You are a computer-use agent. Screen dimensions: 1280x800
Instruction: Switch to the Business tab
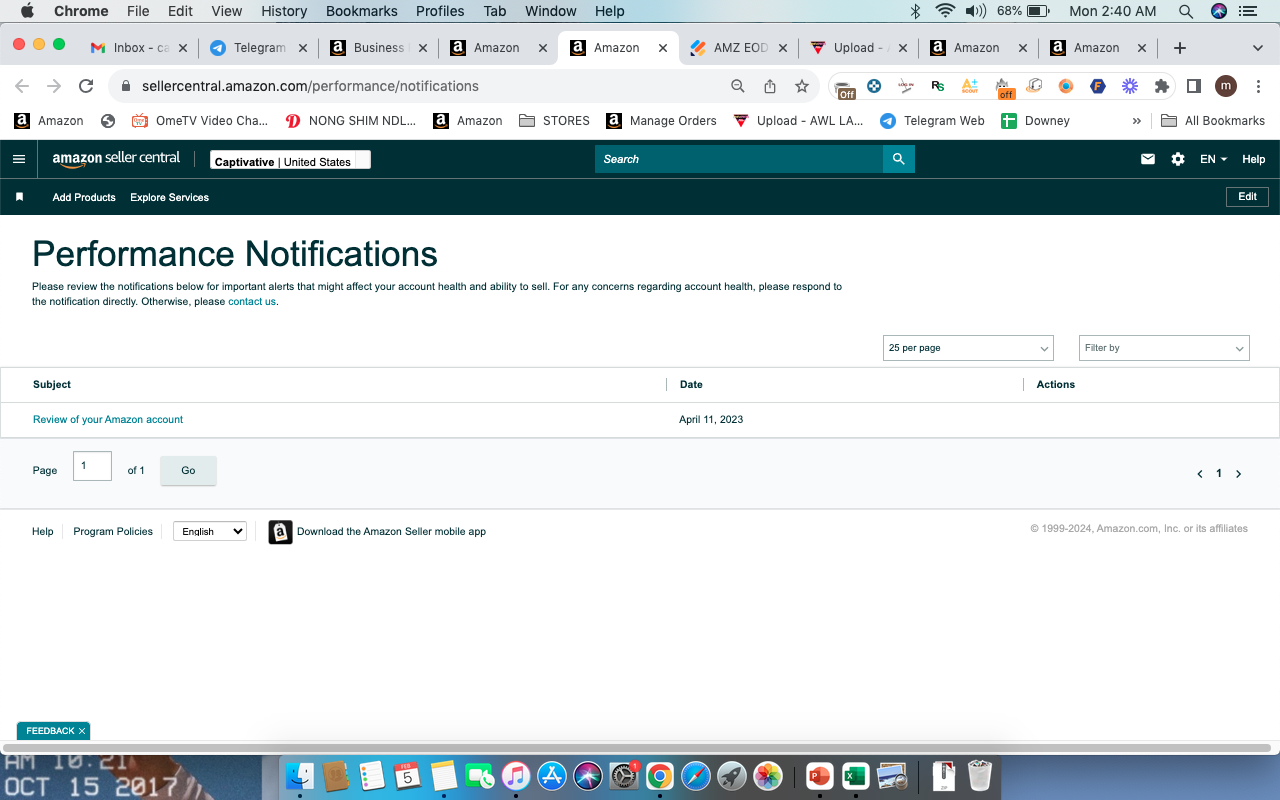pyautogui.click(x=378, y=47)
